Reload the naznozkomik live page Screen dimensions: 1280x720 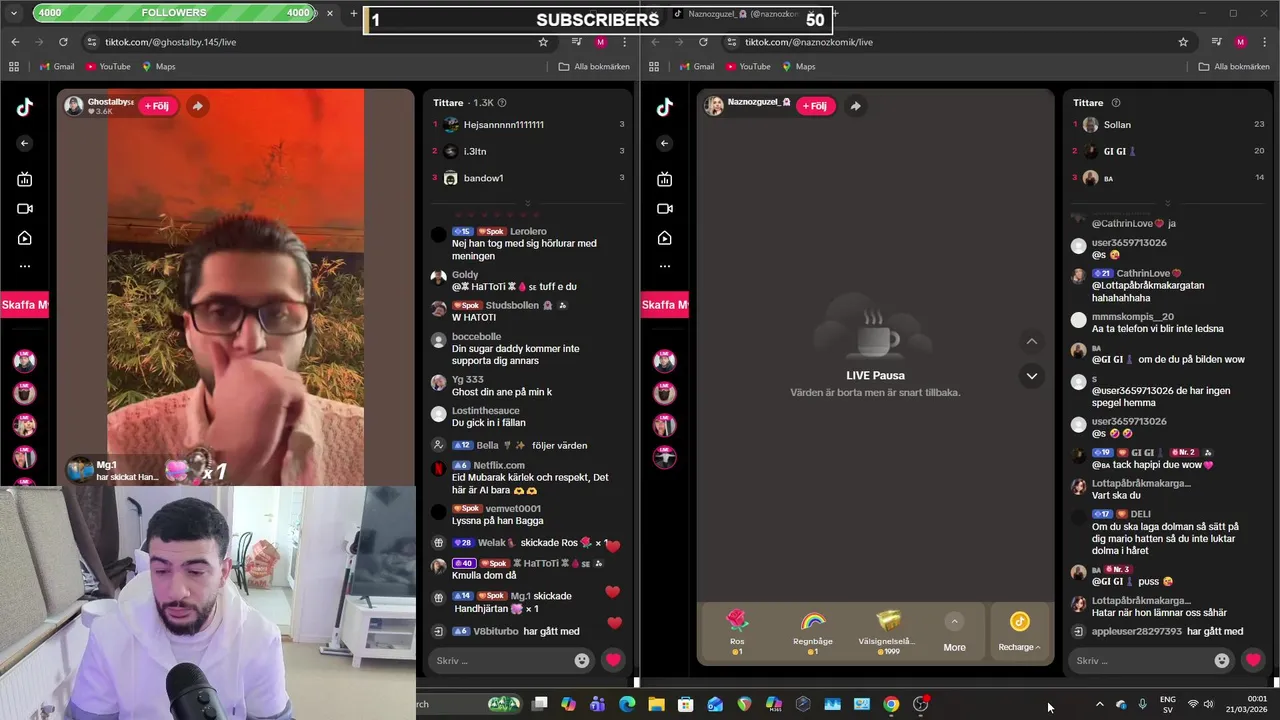[x=703, y=42]
